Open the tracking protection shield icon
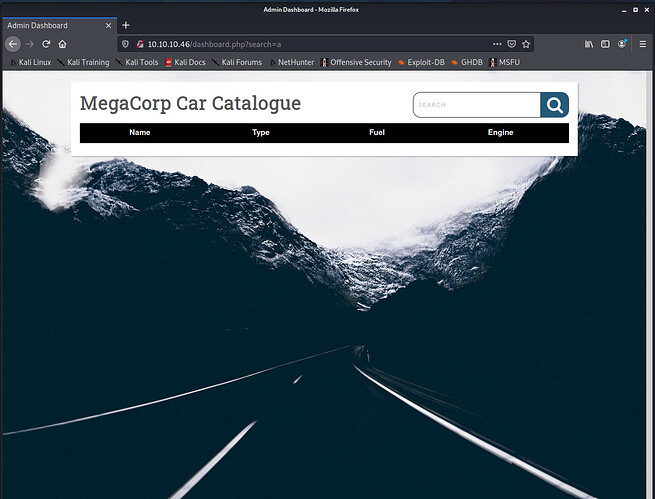 [125, 44]
